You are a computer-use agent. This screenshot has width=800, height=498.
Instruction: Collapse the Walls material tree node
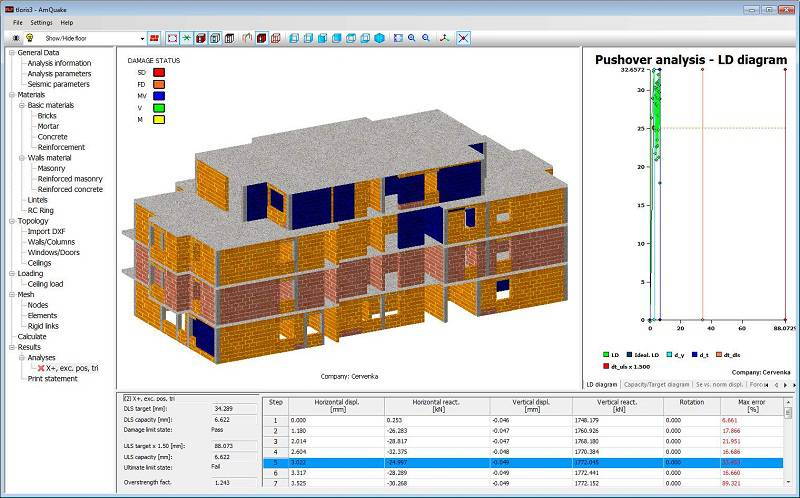point(22,158)
